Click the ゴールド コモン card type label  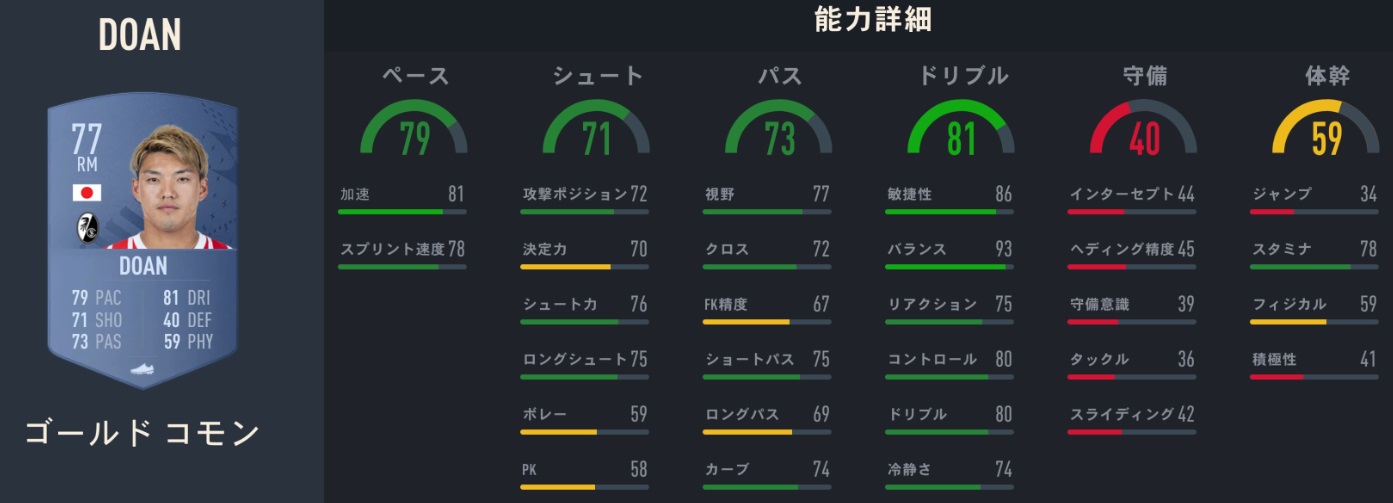[x=141, y=433]
